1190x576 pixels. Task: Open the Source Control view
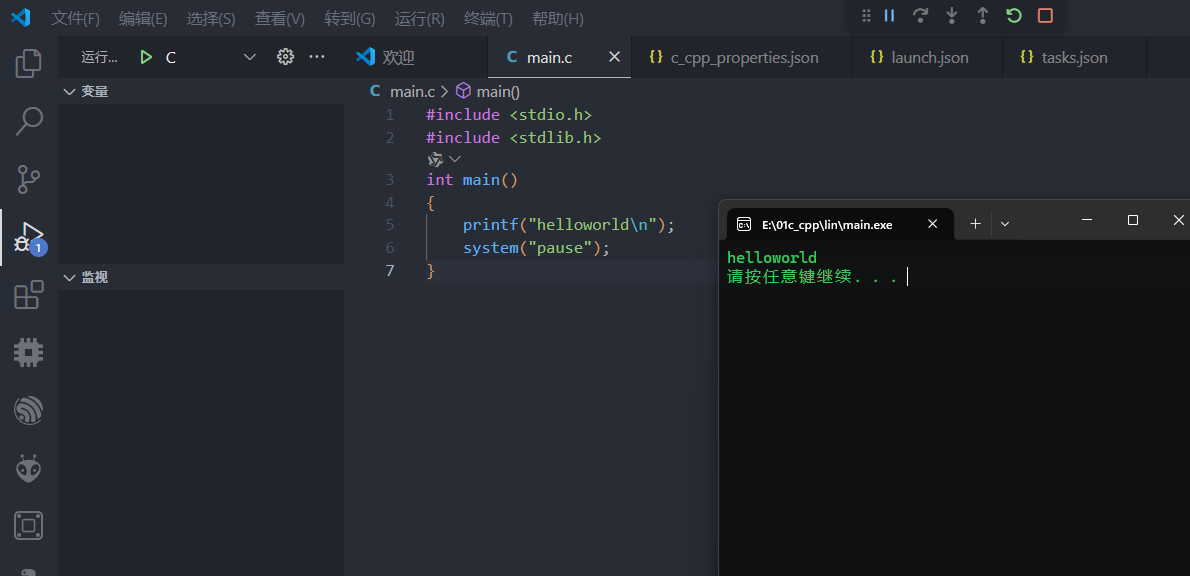[29, 179]
